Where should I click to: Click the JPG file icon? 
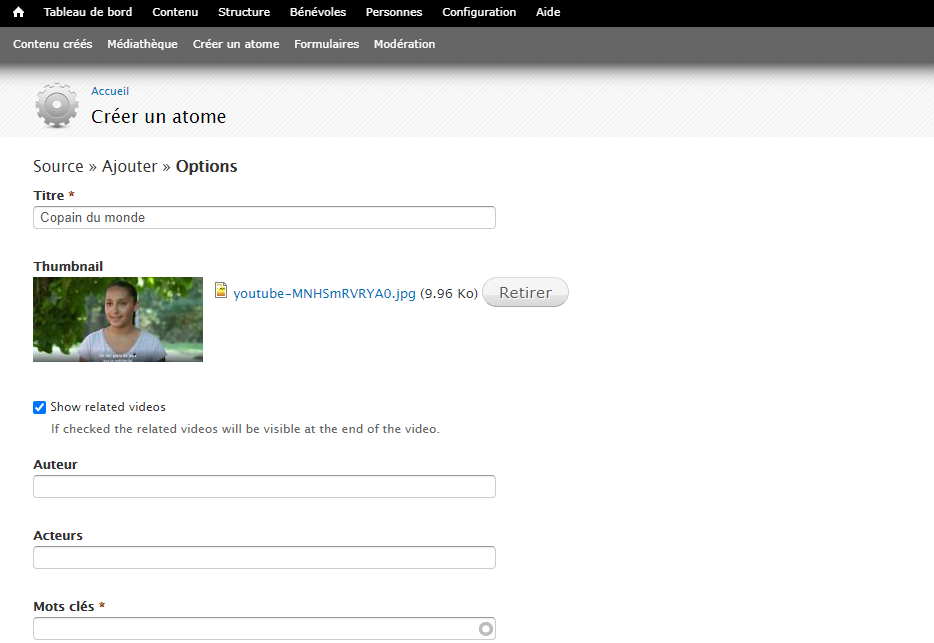[222, 291]
